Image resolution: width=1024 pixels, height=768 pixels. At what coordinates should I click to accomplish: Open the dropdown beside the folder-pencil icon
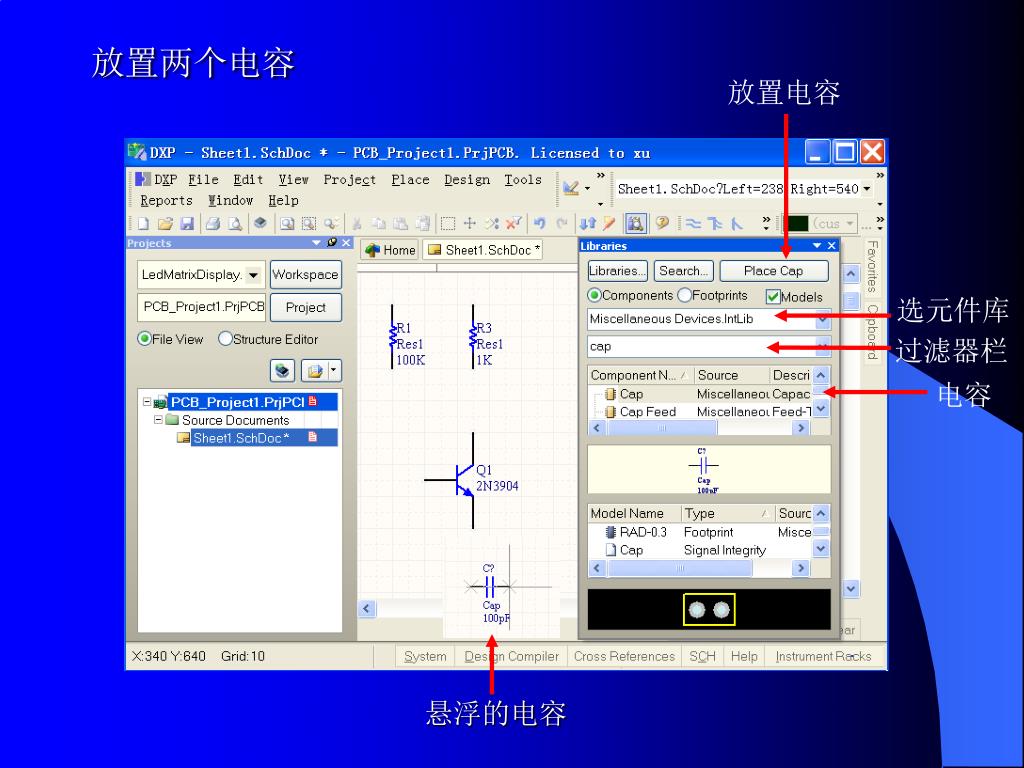click(334, 370)
